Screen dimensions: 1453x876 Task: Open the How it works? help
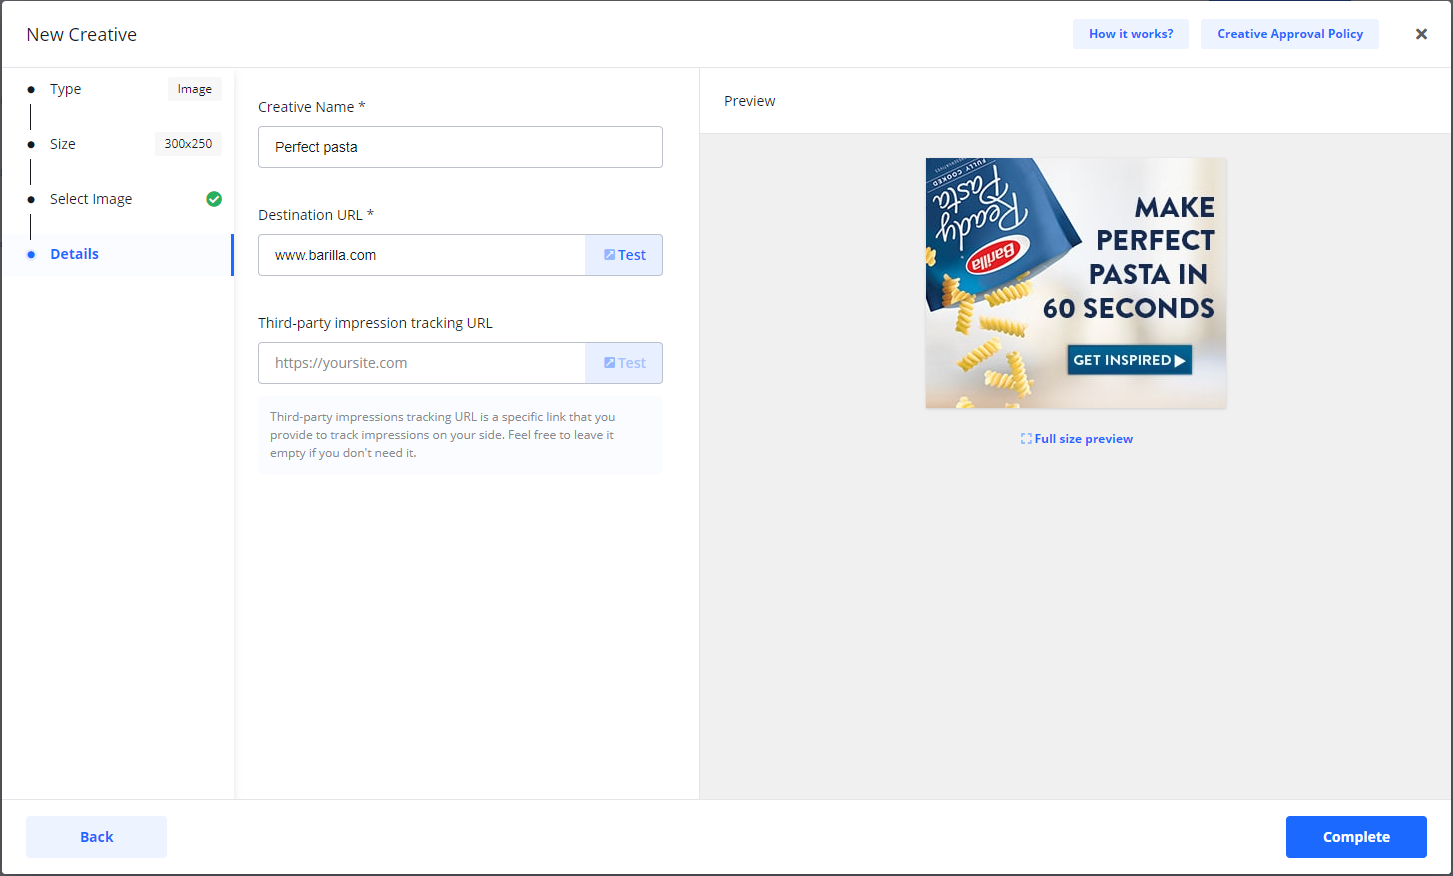[x=1131, y=34]
